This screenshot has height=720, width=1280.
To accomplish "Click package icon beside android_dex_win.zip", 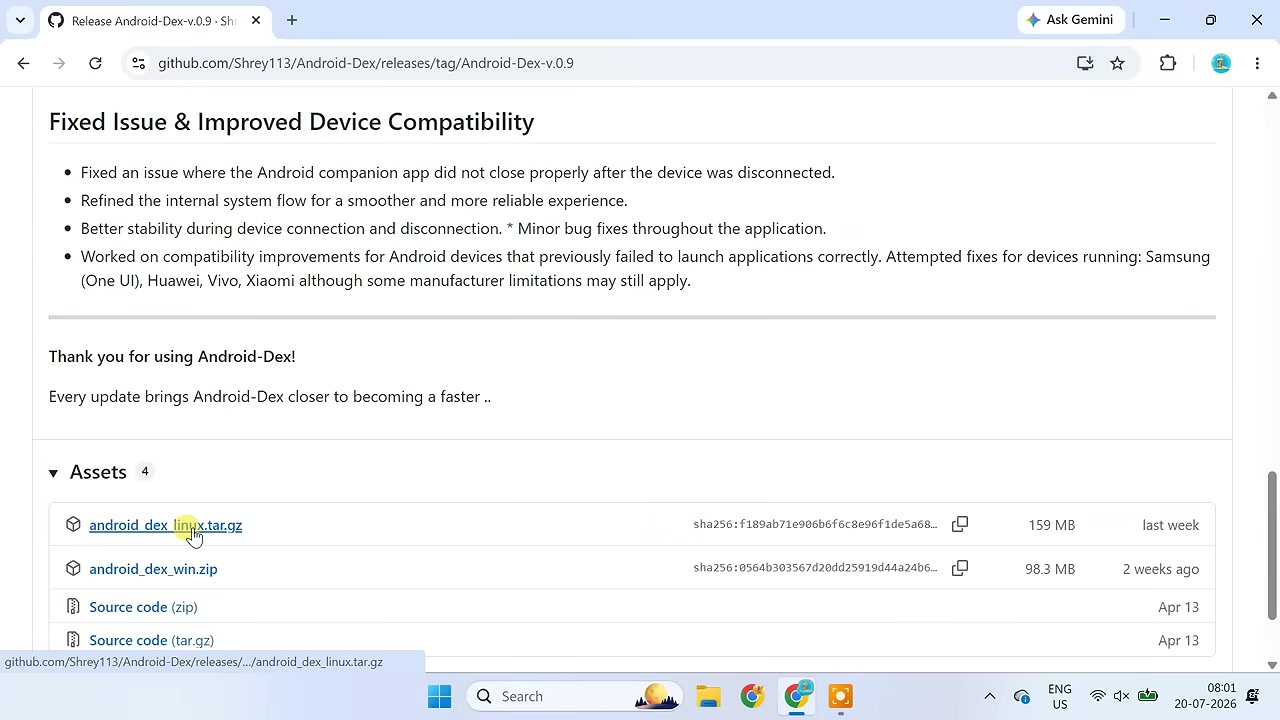I will tap(73, 568).
